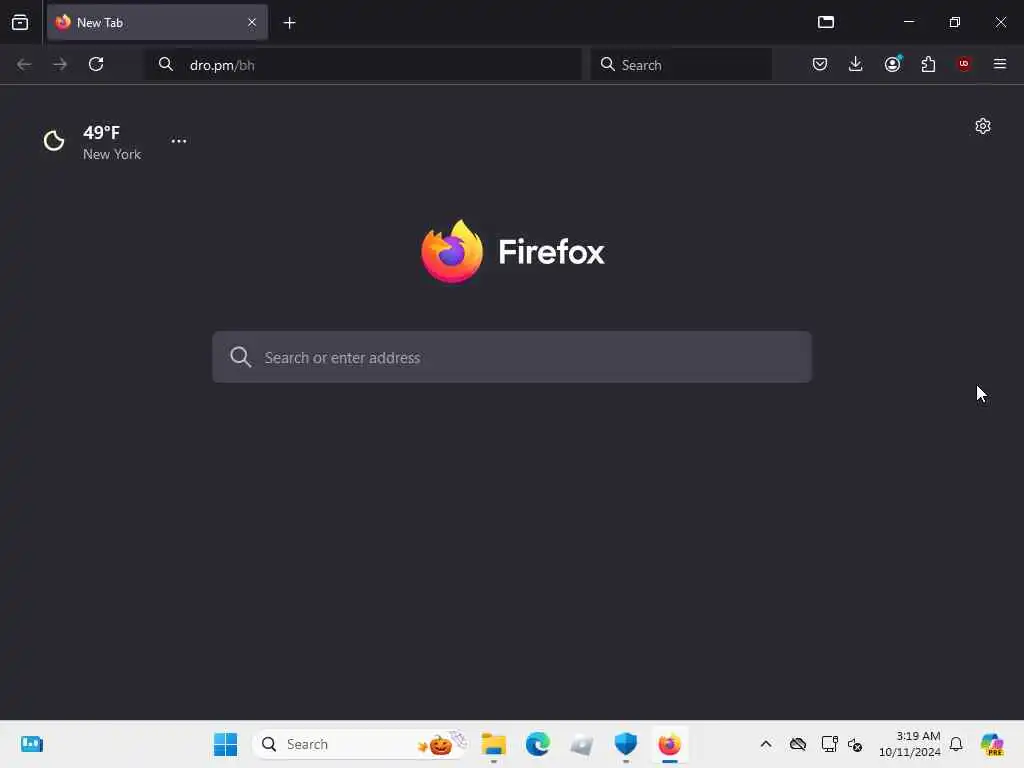This screenshot has height=768, width=1024.
Task: Show hidden system tray icons
Action: [x=766, y=744]
